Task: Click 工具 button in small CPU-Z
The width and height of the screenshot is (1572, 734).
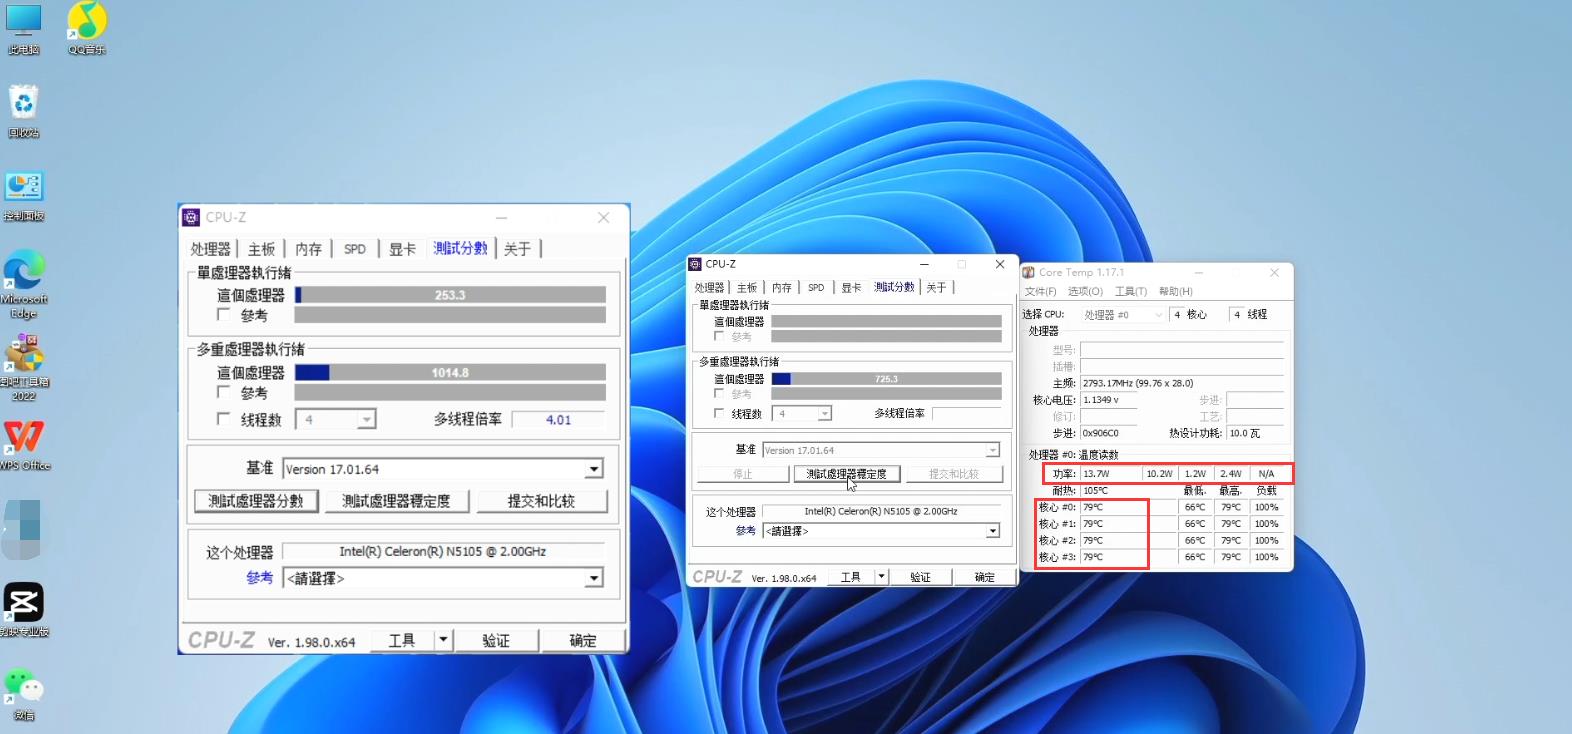Action: pyautogui.click(x=851, y=576)
